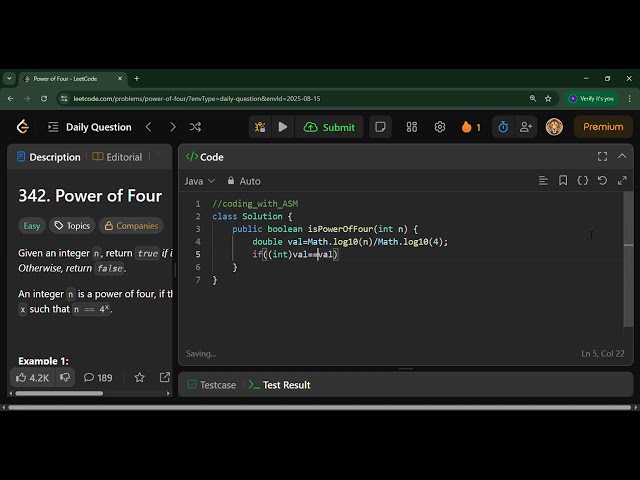Click the description panel horizontal scrollbar
Viewport: 640px width, 480px height.
coord(60,393)
